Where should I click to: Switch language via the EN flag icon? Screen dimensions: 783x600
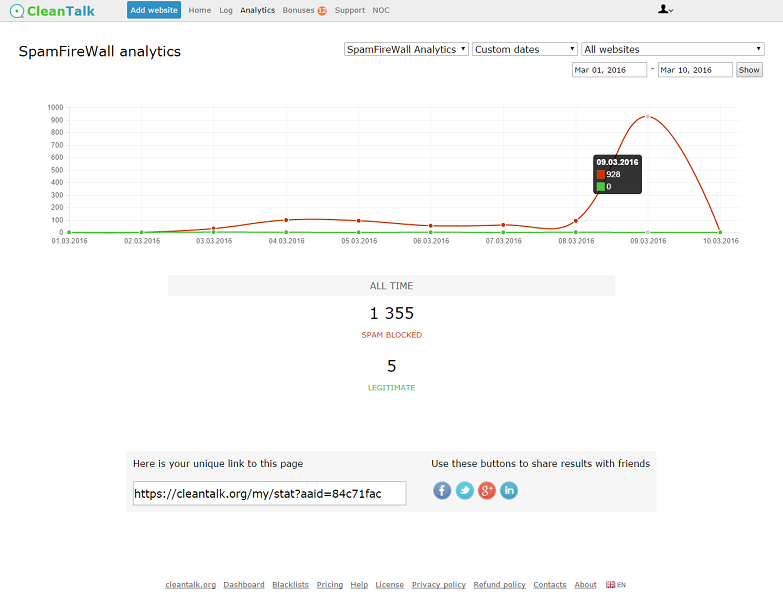[616, 585]
